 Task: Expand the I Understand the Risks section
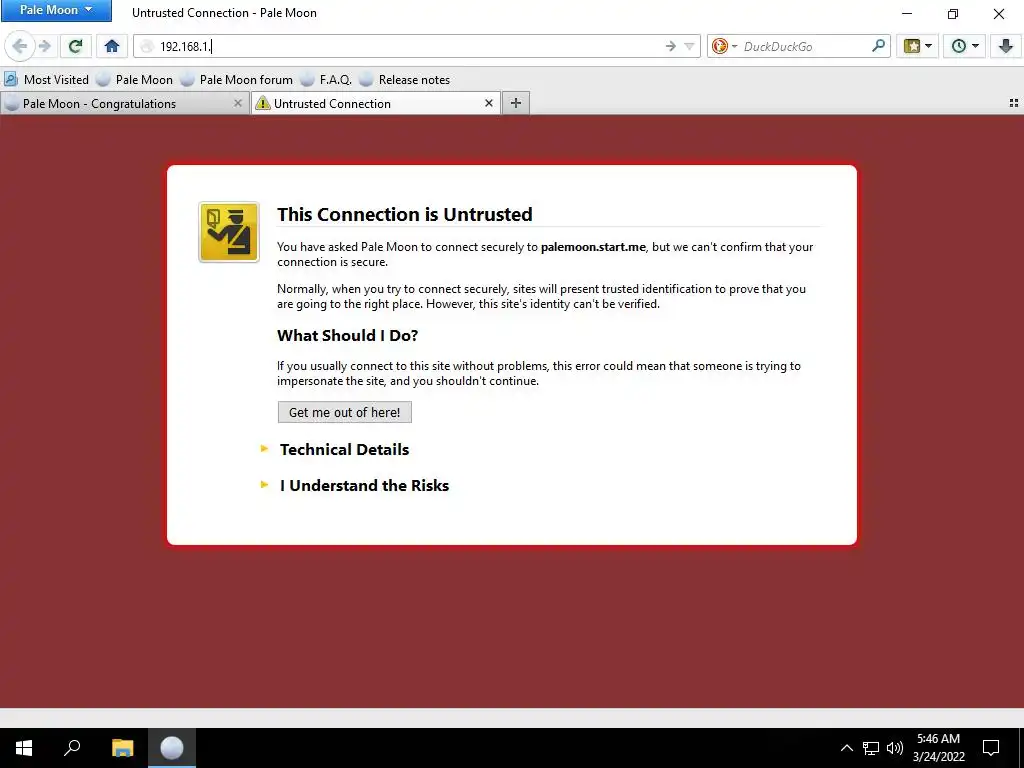[364, 485]
